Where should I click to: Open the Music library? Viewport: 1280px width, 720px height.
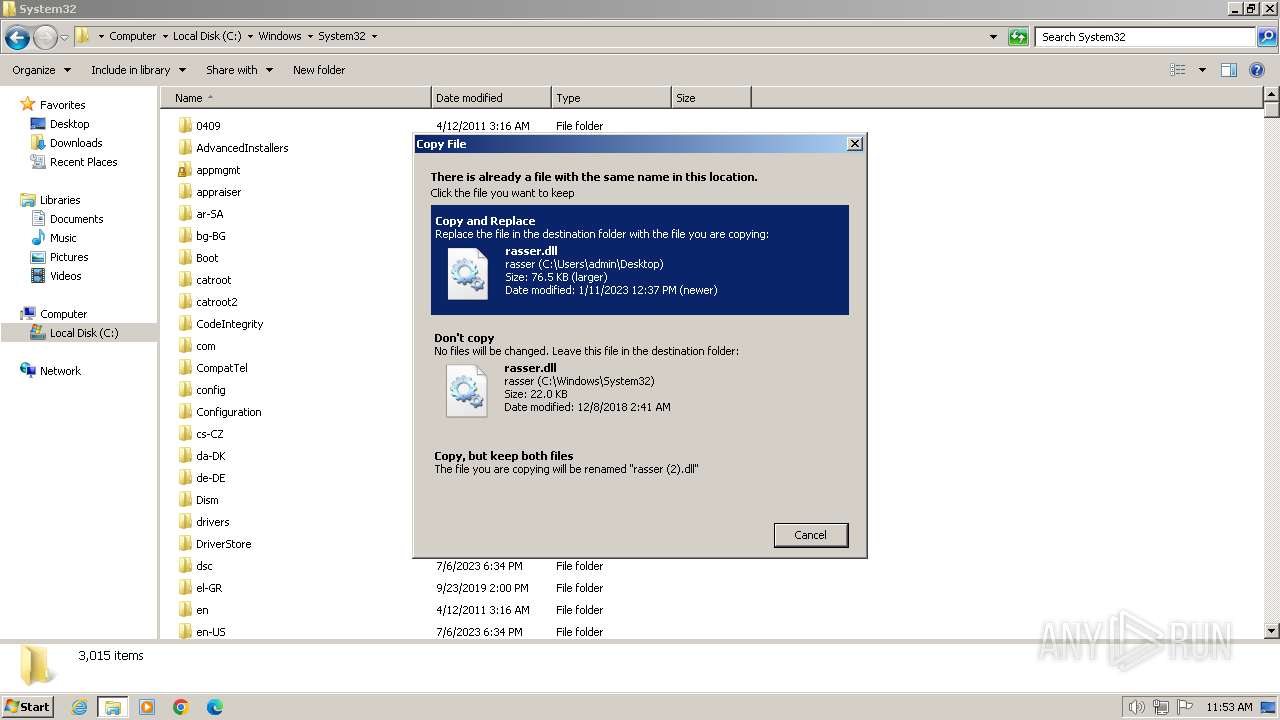[63, 238]
